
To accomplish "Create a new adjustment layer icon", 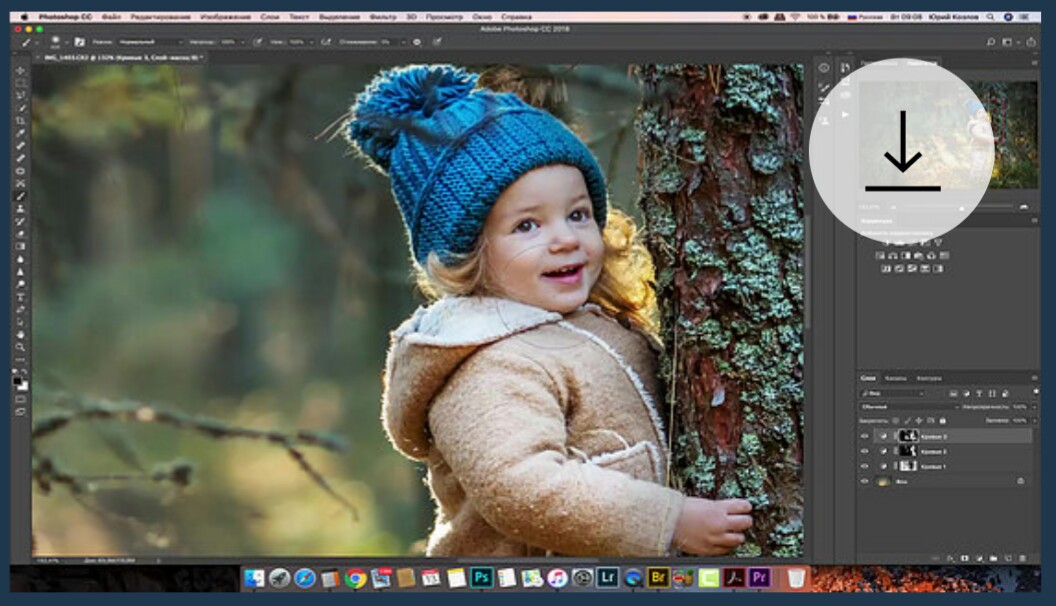I will (979, 558).
